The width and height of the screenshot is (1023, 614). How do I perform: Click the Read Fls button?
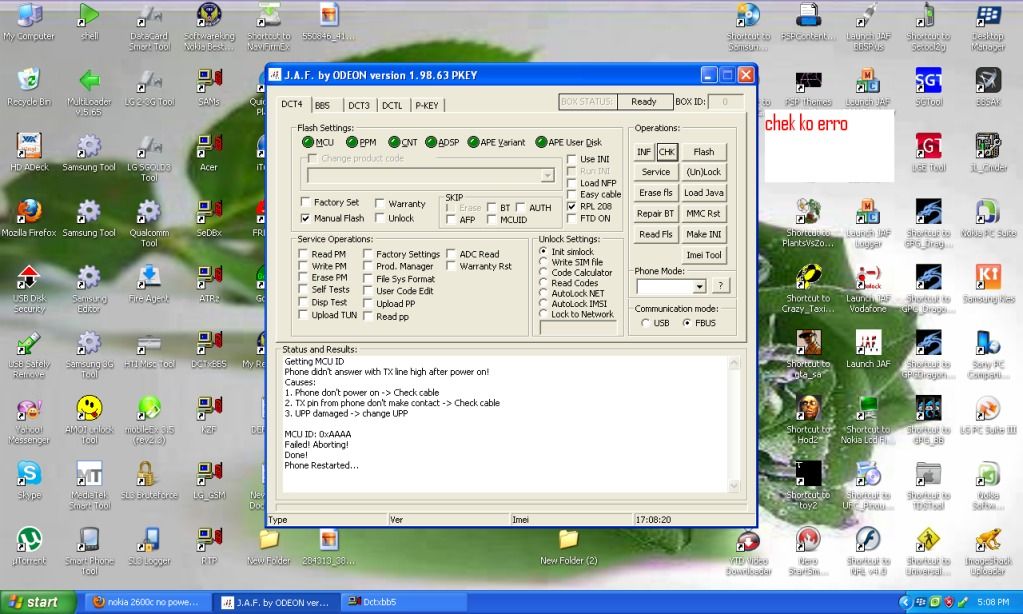click(x=656, y=234)
